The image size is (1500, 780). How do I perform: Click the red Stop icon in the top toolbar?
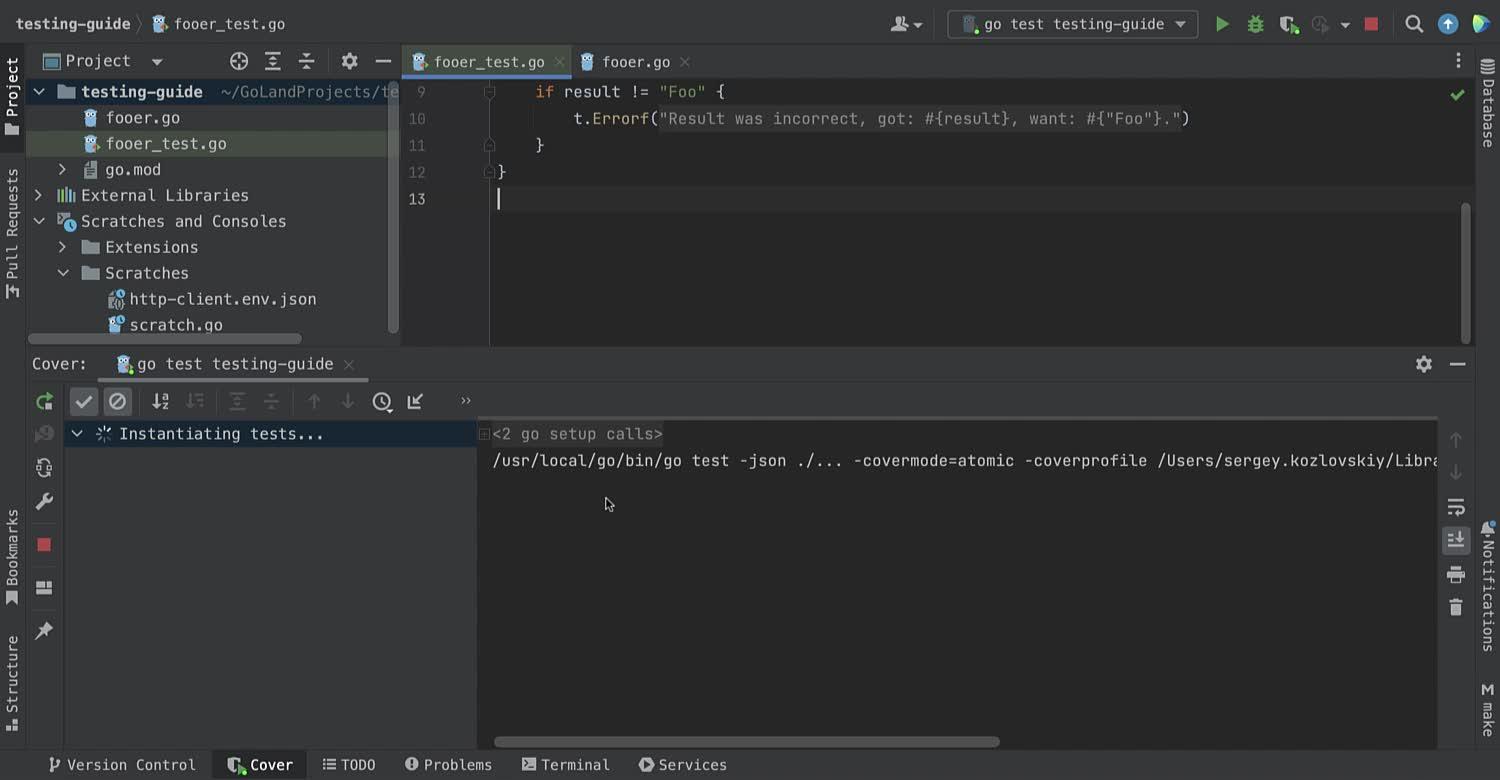(x=1371, y=24)
